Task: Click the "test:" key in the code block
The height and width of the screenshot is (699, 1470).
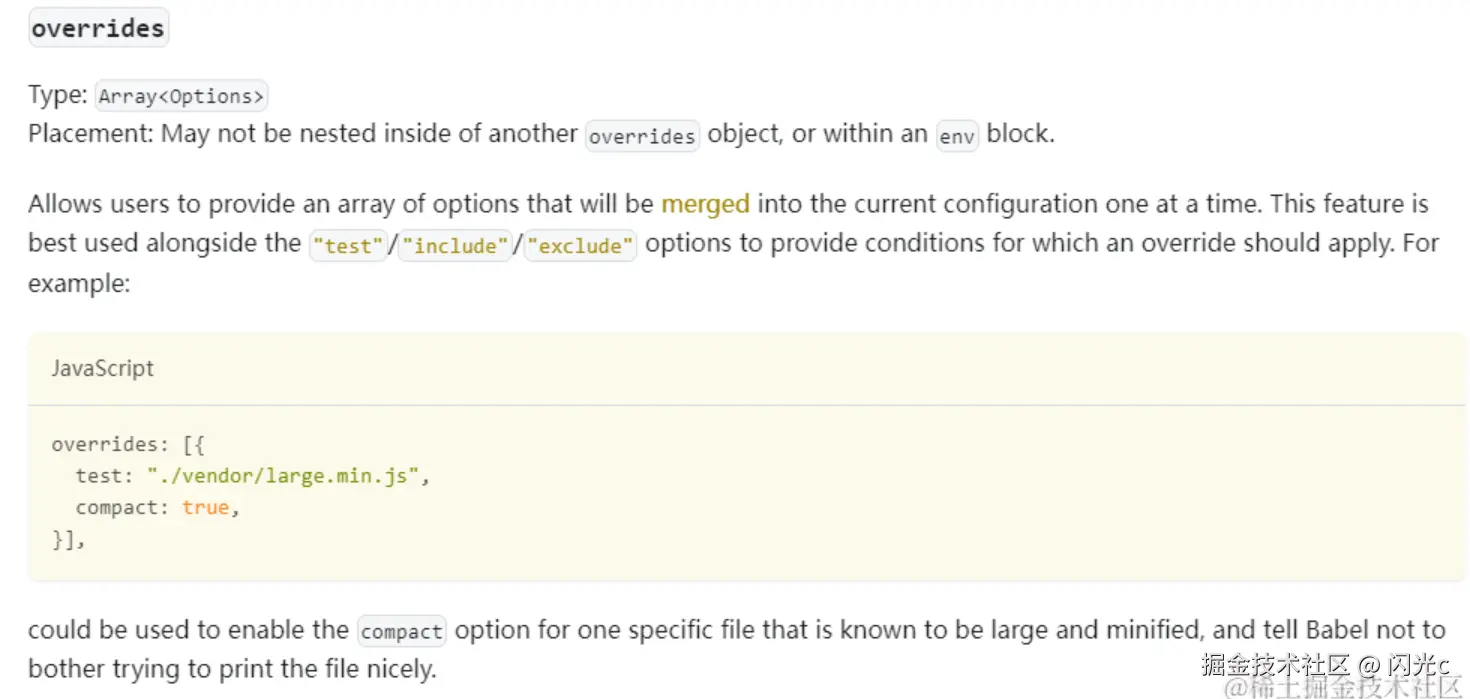Action: coord(104,476)
